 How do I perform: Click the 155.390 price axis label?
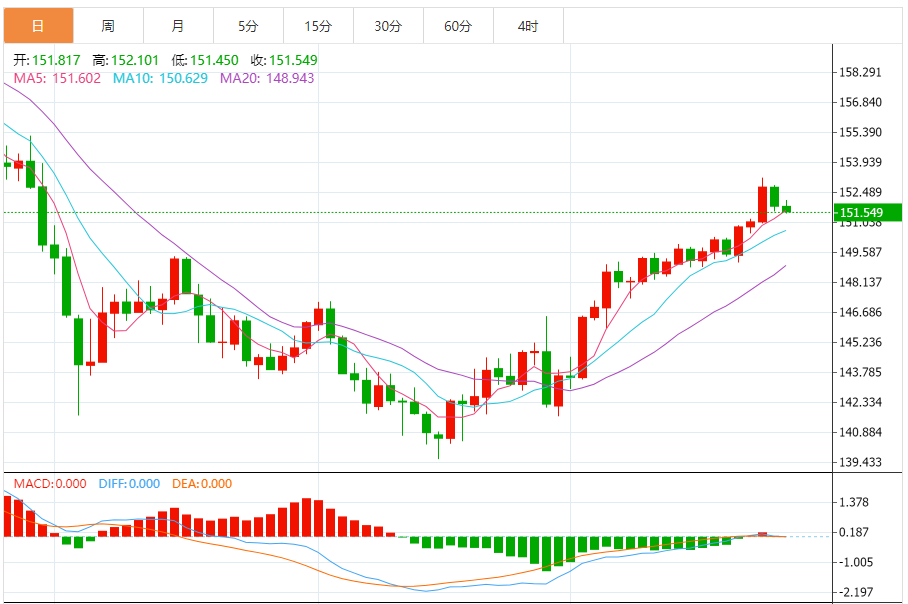(861, 133)
